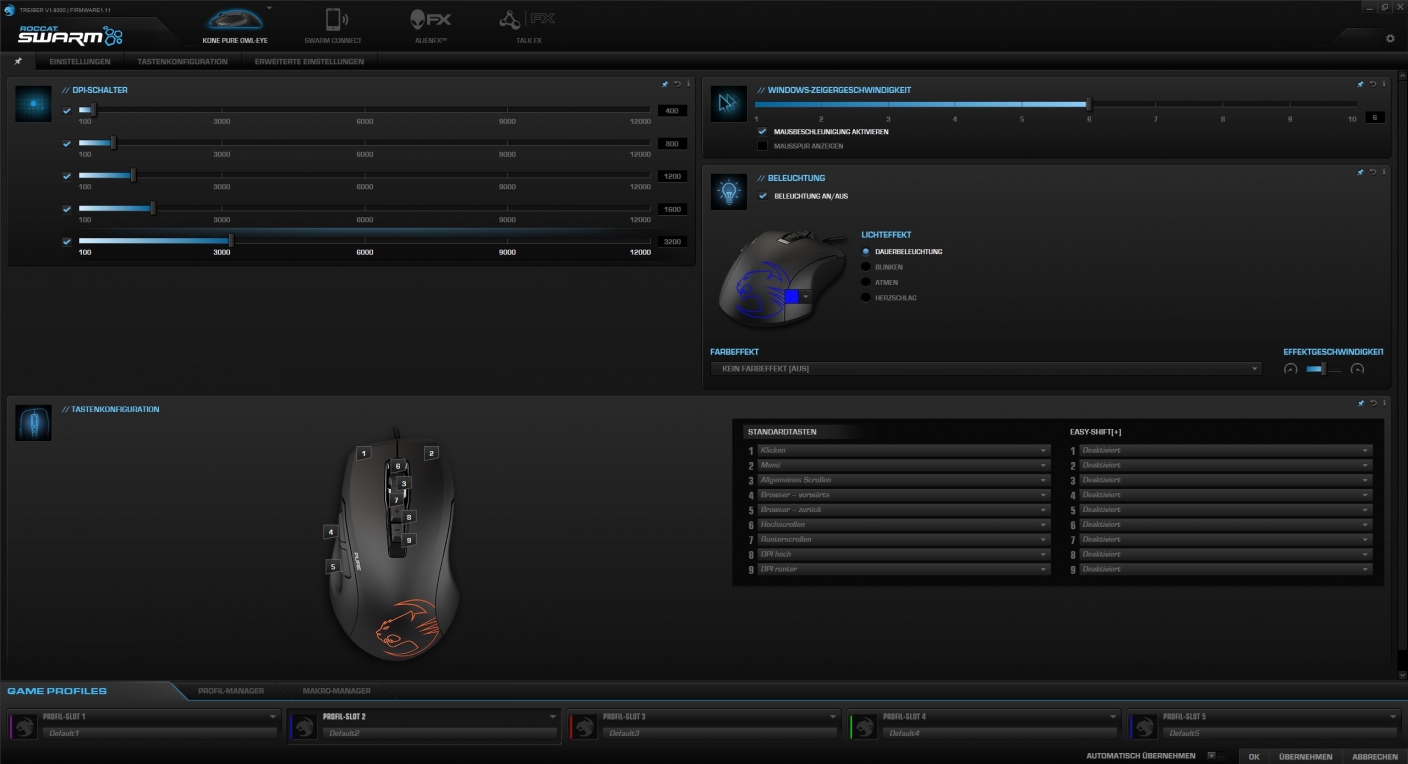This screenshot has height=764, width=1408.
Task: Increase effect speed with the plus icon
Action: (1357, 369)
